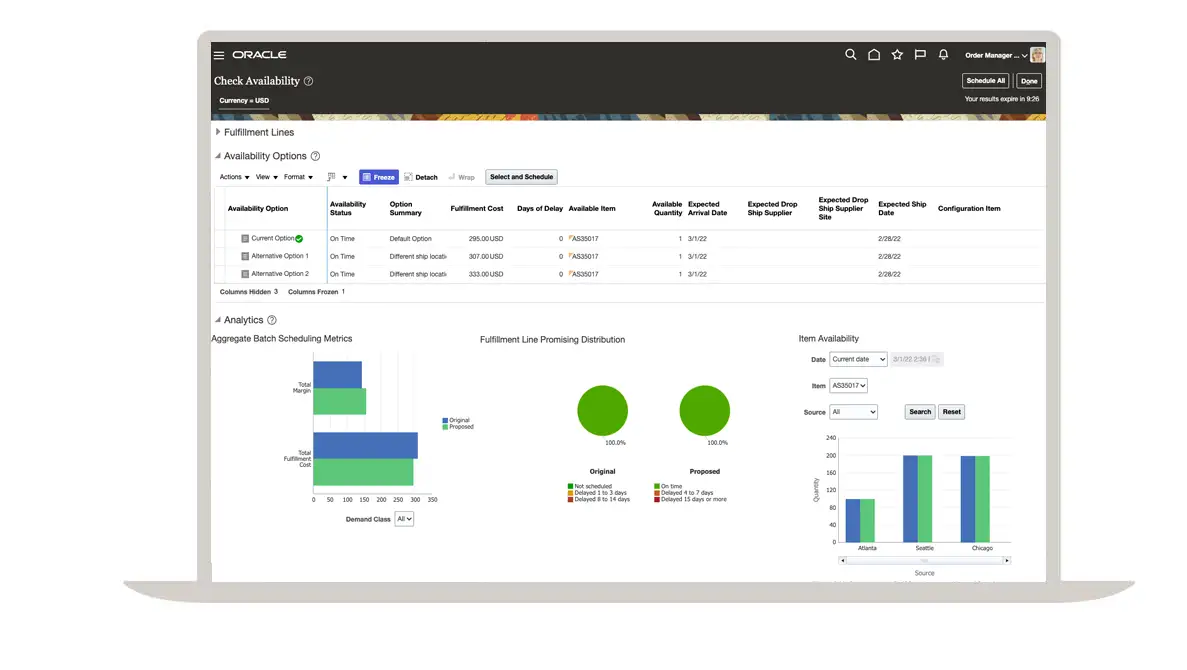
Task: Detach the Availability Options table
Action: tap(421, 177)
